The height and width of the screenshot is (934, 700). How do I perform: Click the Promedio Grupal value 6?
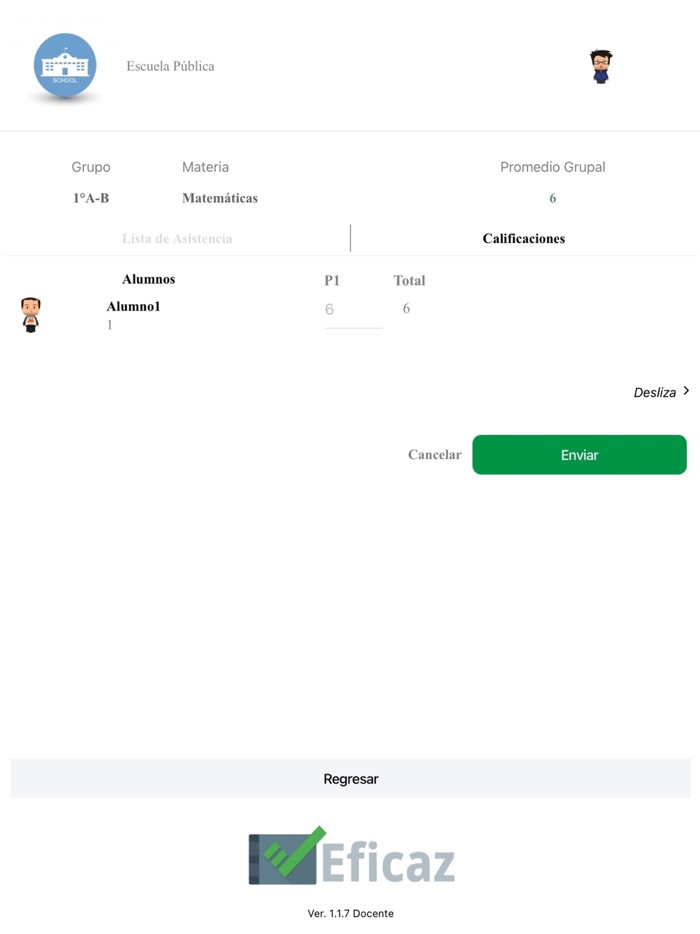click(552, 198)
